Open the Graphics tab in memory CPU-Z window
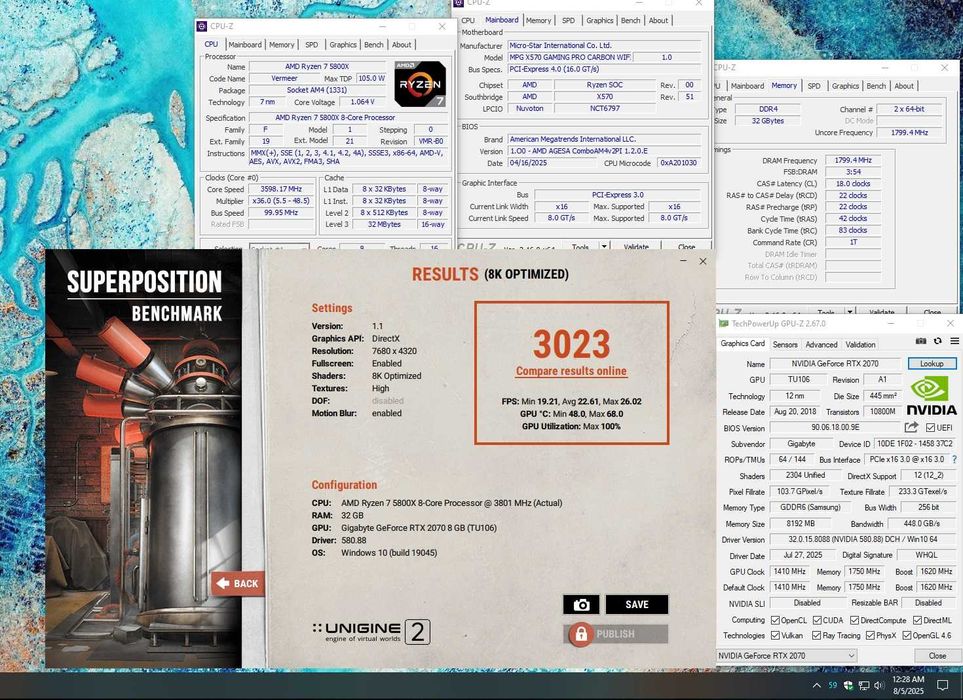The image size is (963, 700). 846,86
